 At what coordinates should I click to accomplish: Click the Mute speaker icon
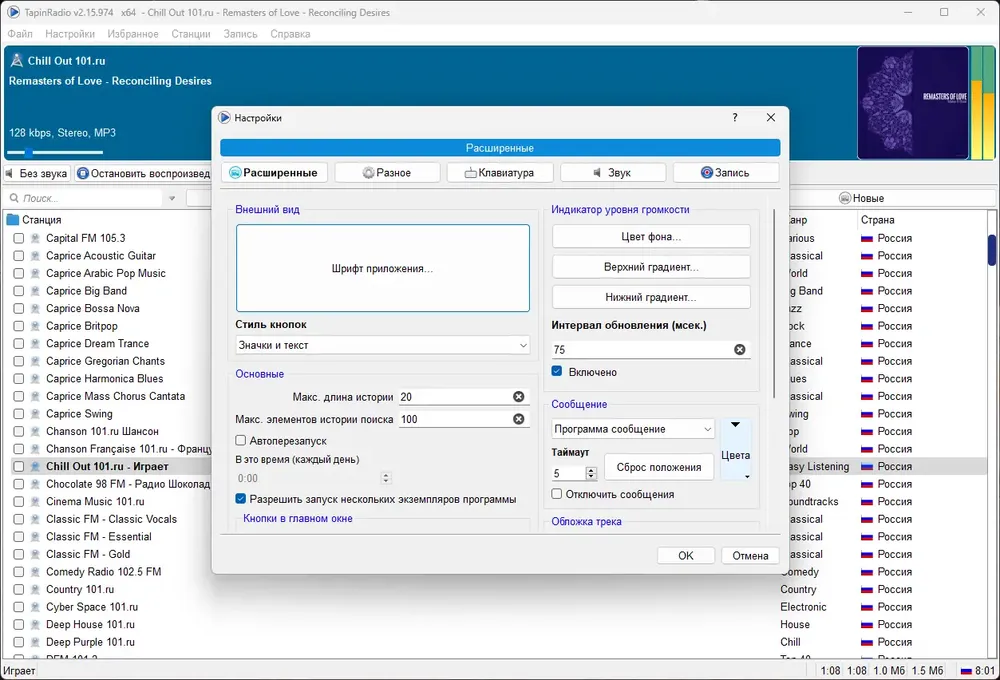(10, 174)
